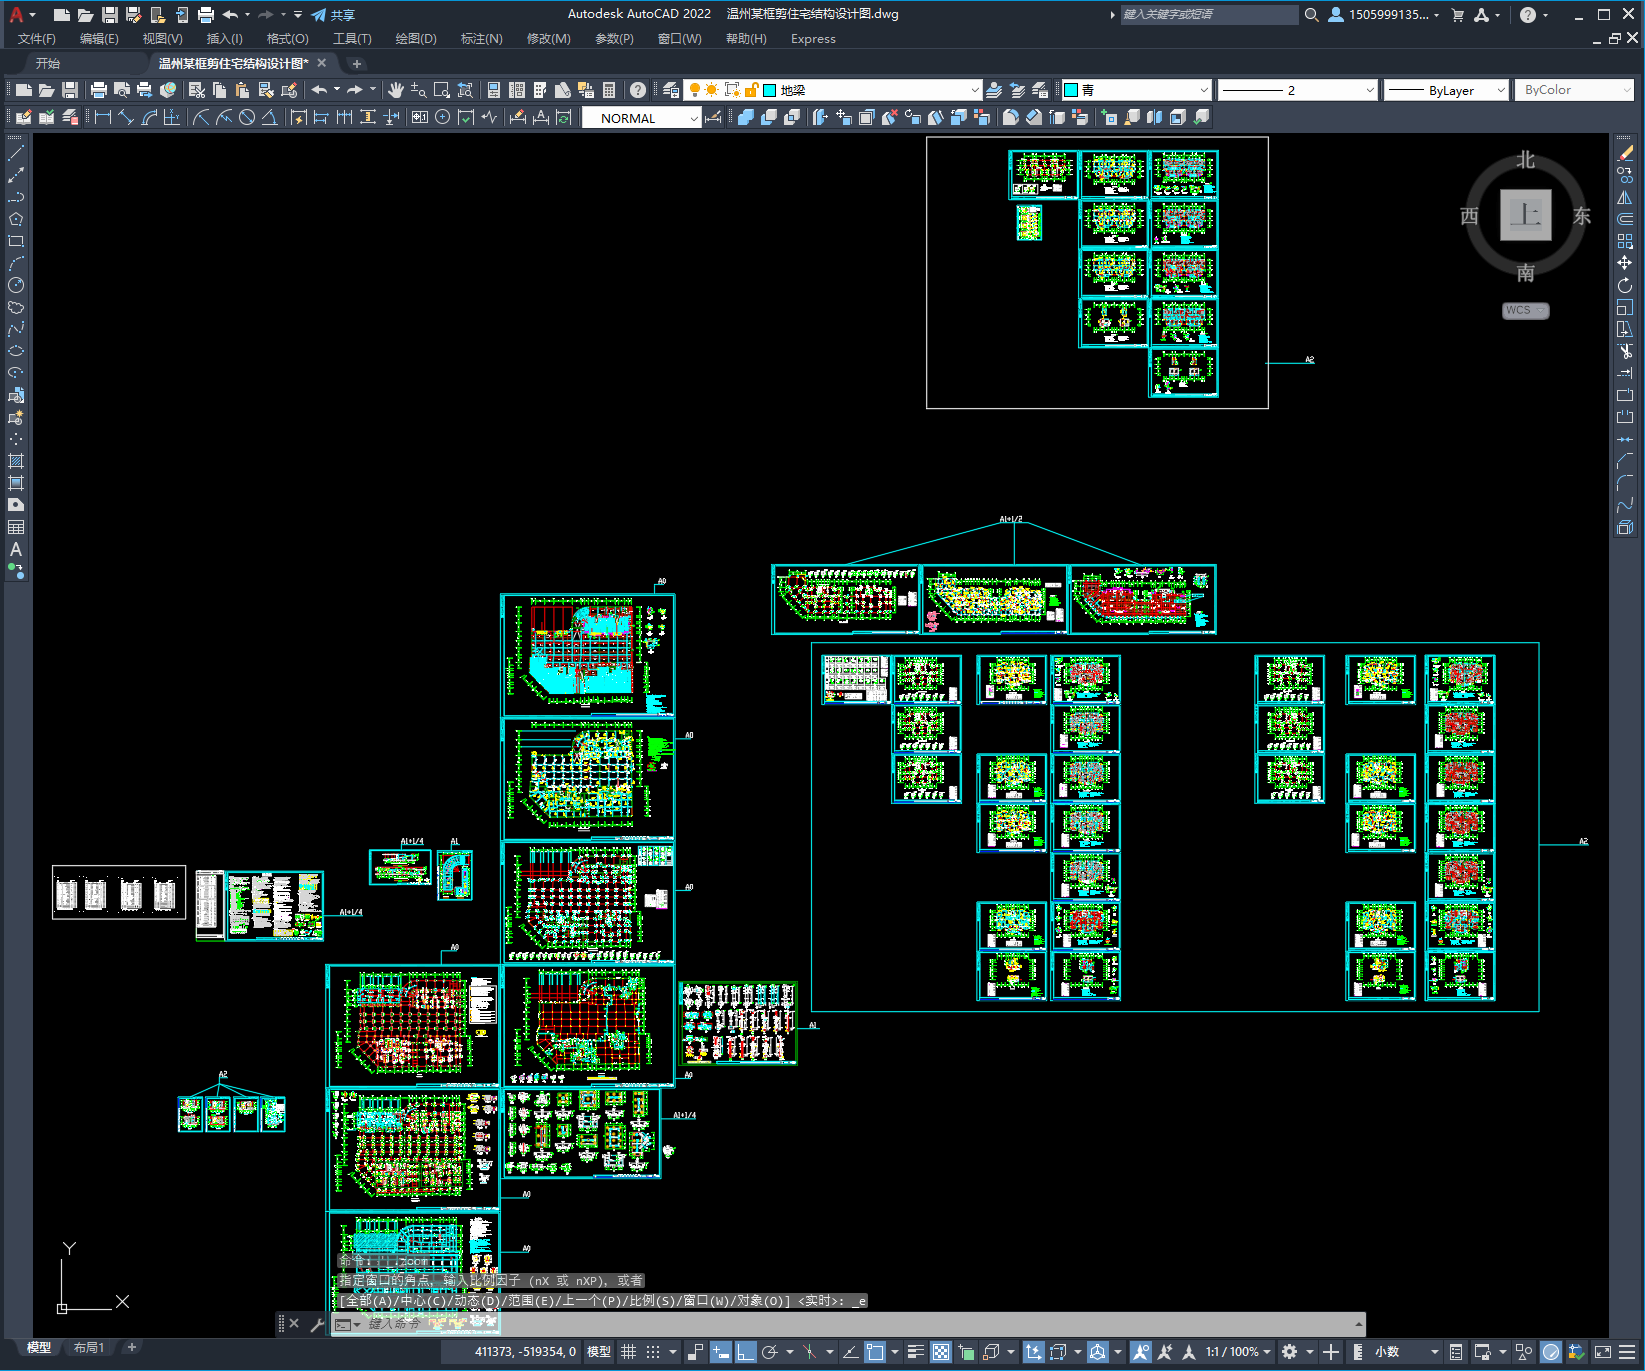Expand the 1:1 / 100% annotation scale dropdown
Viewport: 1645px width, 1371px height.
[x=1238, y=1352]
